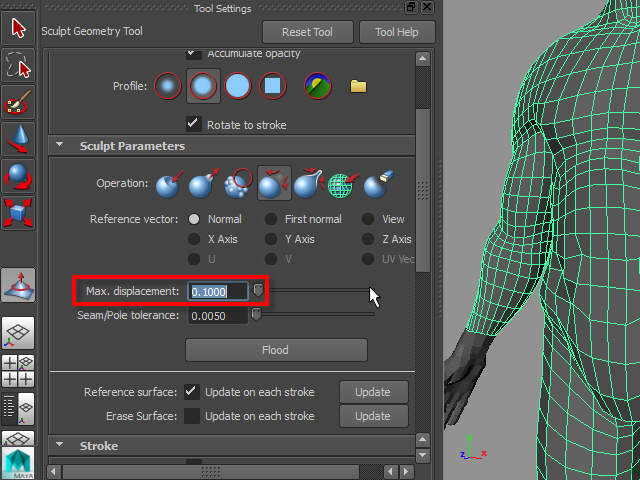The height and width of the screenshot is (480, 640).
Task: Choose the Y Axis reference vector
Action: [271, 239]
